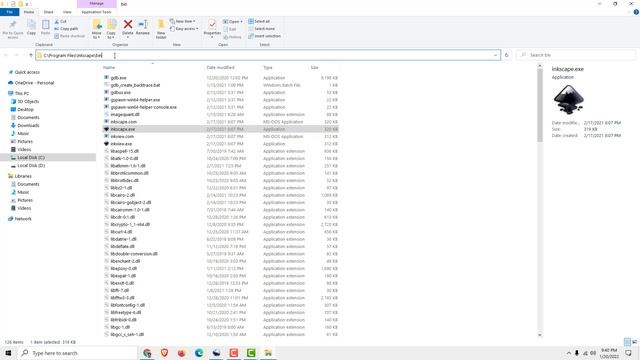Sort by Size column header
This screenshot has width=640, height=360.
tap(314, 67)
